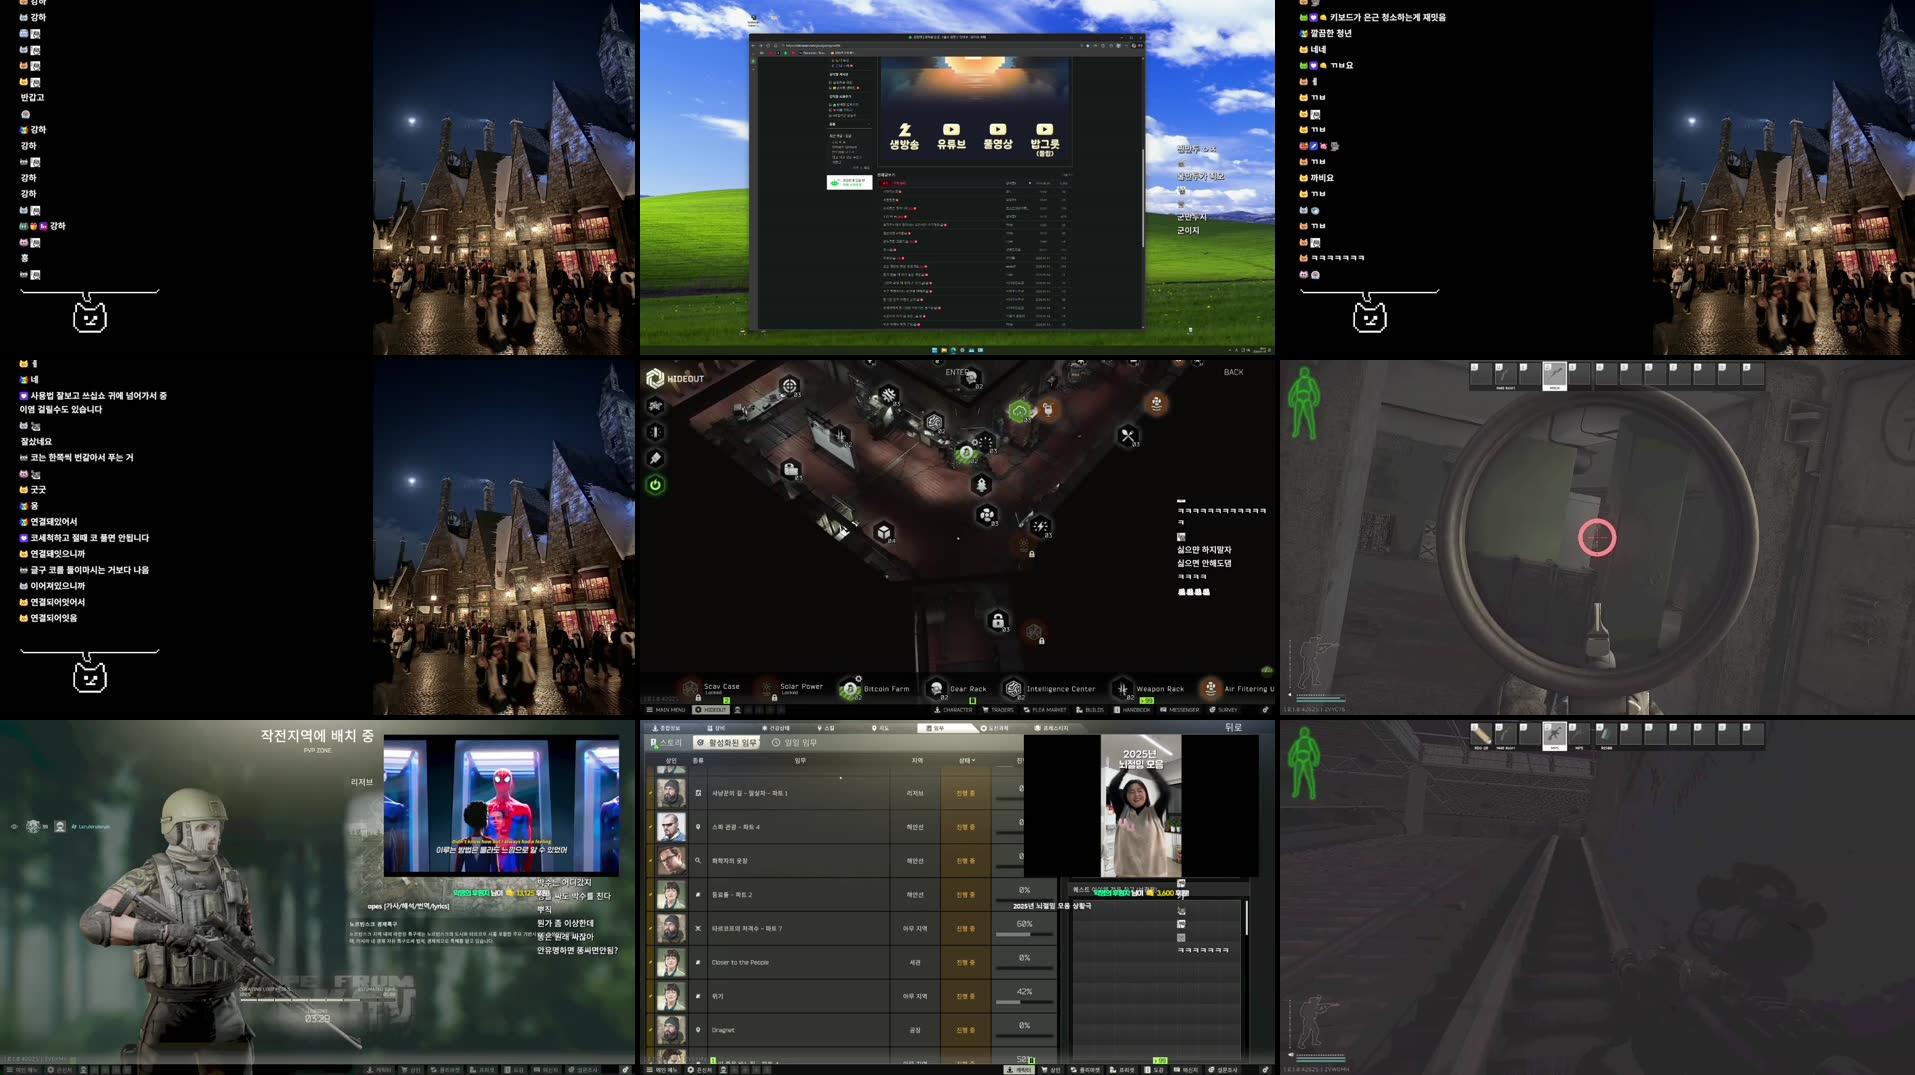This screenshot has width=1915, height=1075.
Task: Open the Messenger icon
Action: (x=1180, y=707)
